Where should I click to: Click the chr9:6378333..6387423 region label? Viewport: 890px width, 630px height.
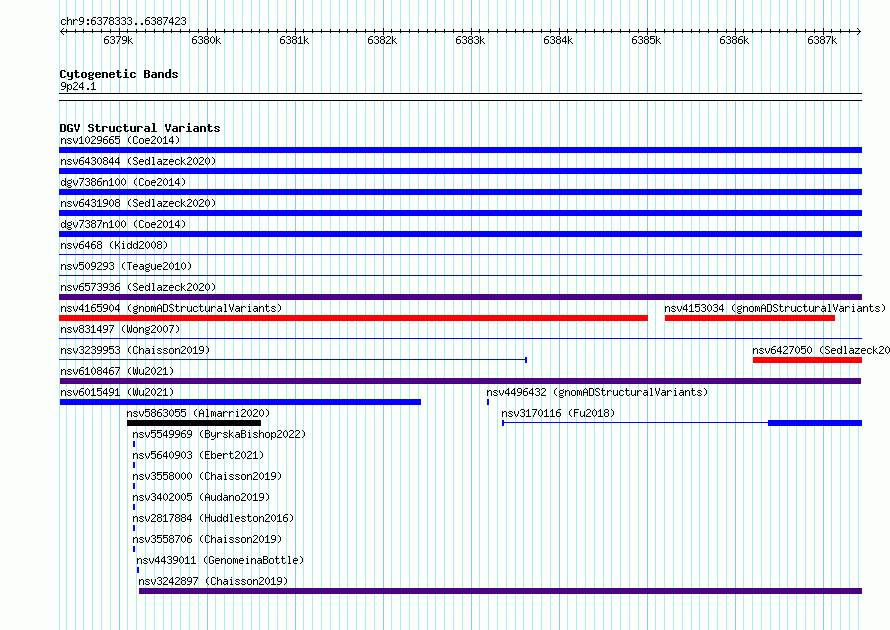[123, 21]
